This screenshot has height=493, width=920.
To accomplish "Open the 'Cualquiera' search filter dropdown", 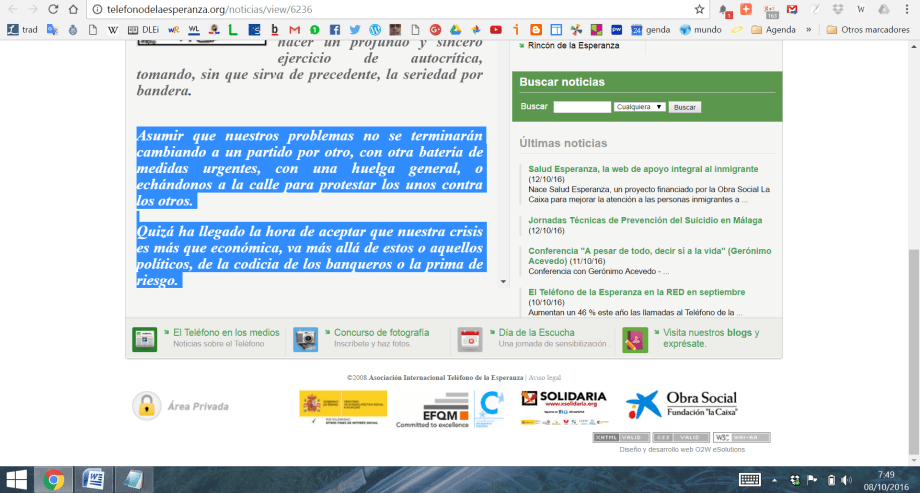I will click(640, 107).
